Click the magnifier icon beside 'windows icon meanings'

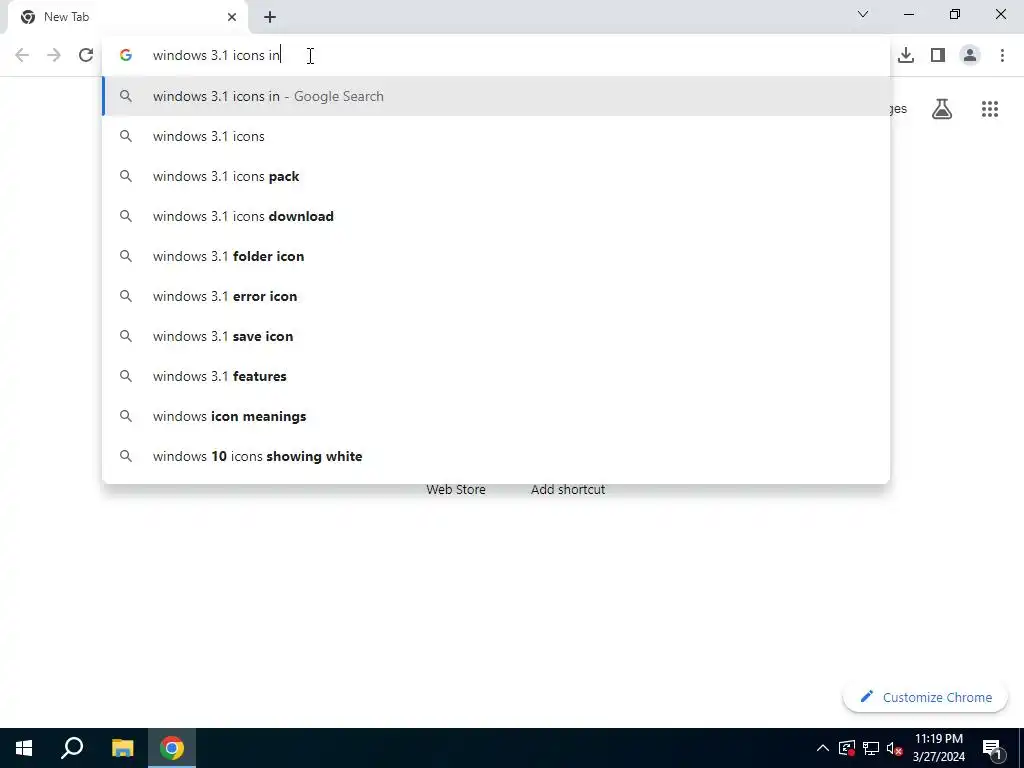[x=126, y=416]
